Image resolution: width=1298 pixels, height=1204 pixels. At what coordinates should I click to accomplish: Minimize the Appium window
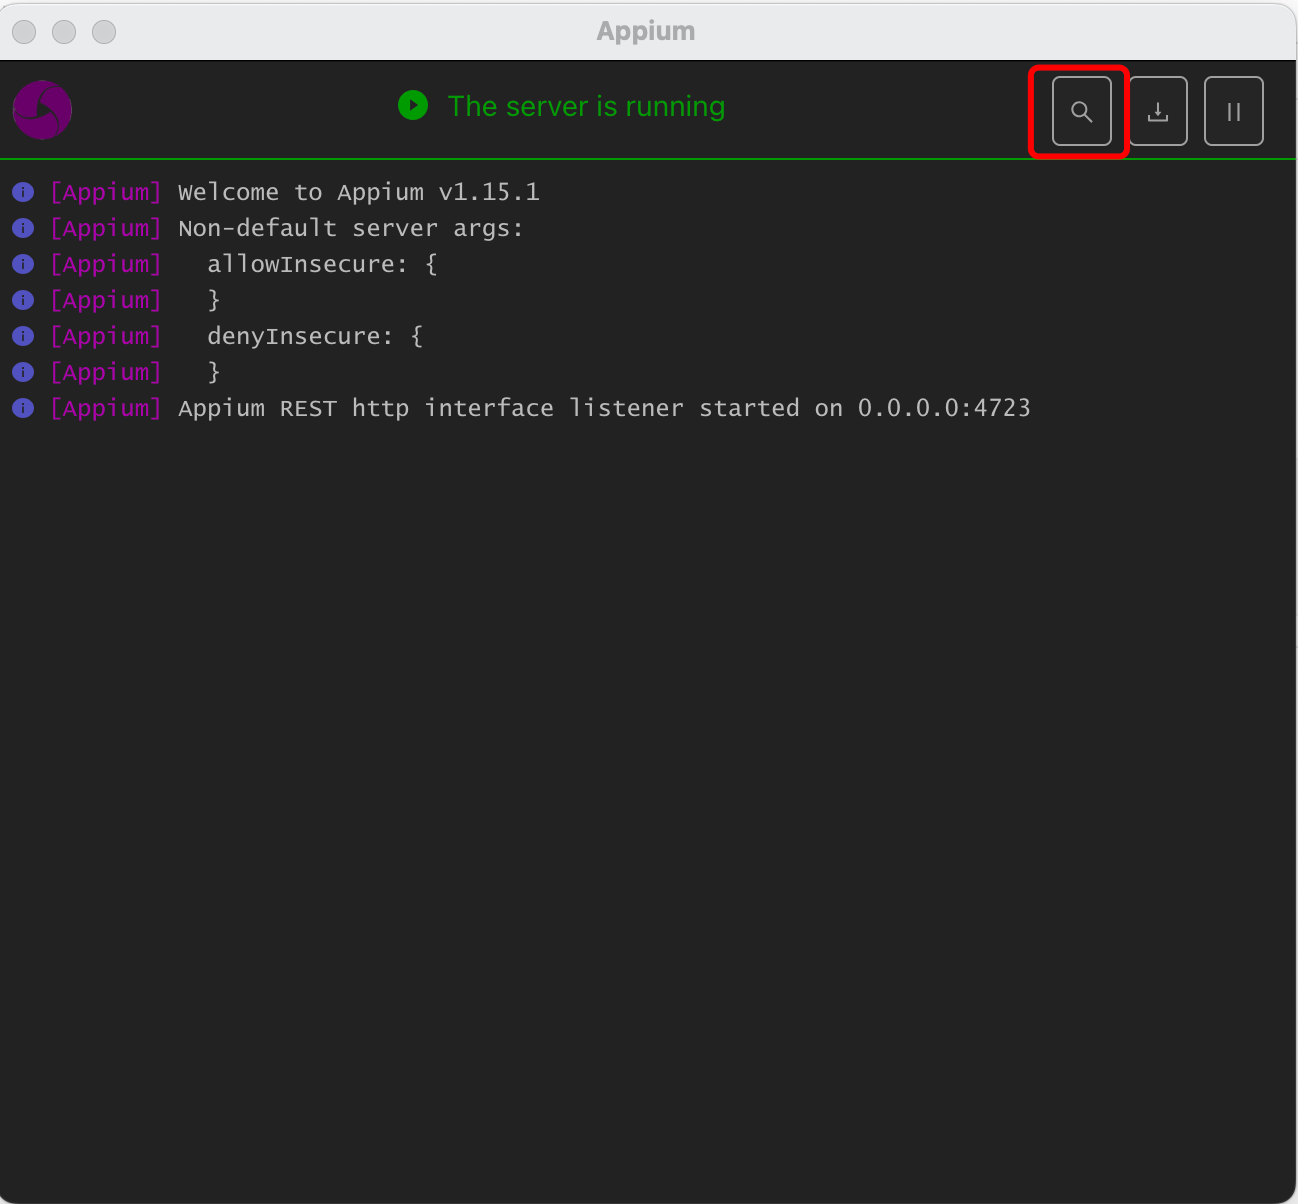tap(64, 32)
